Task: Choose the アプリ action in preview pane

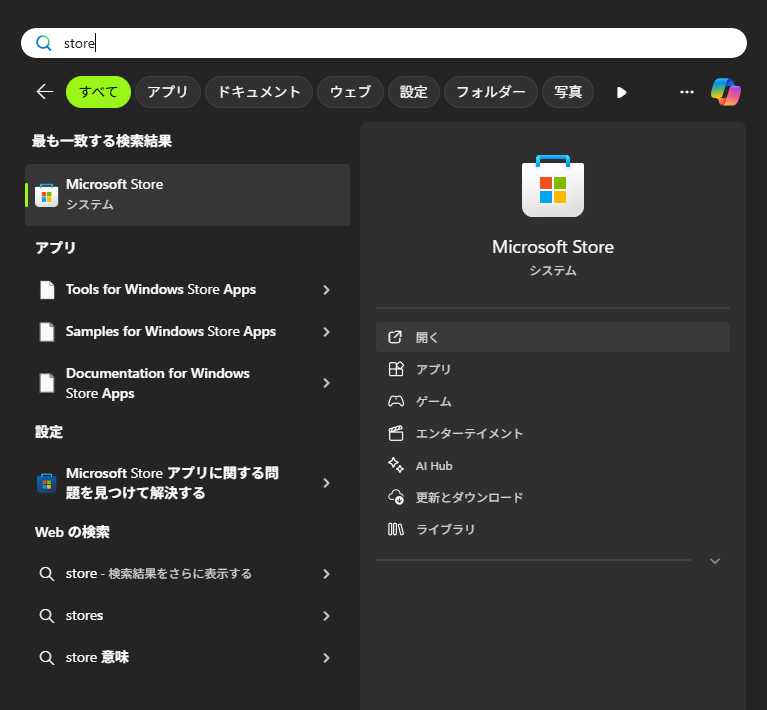Action: coord(553,369)
